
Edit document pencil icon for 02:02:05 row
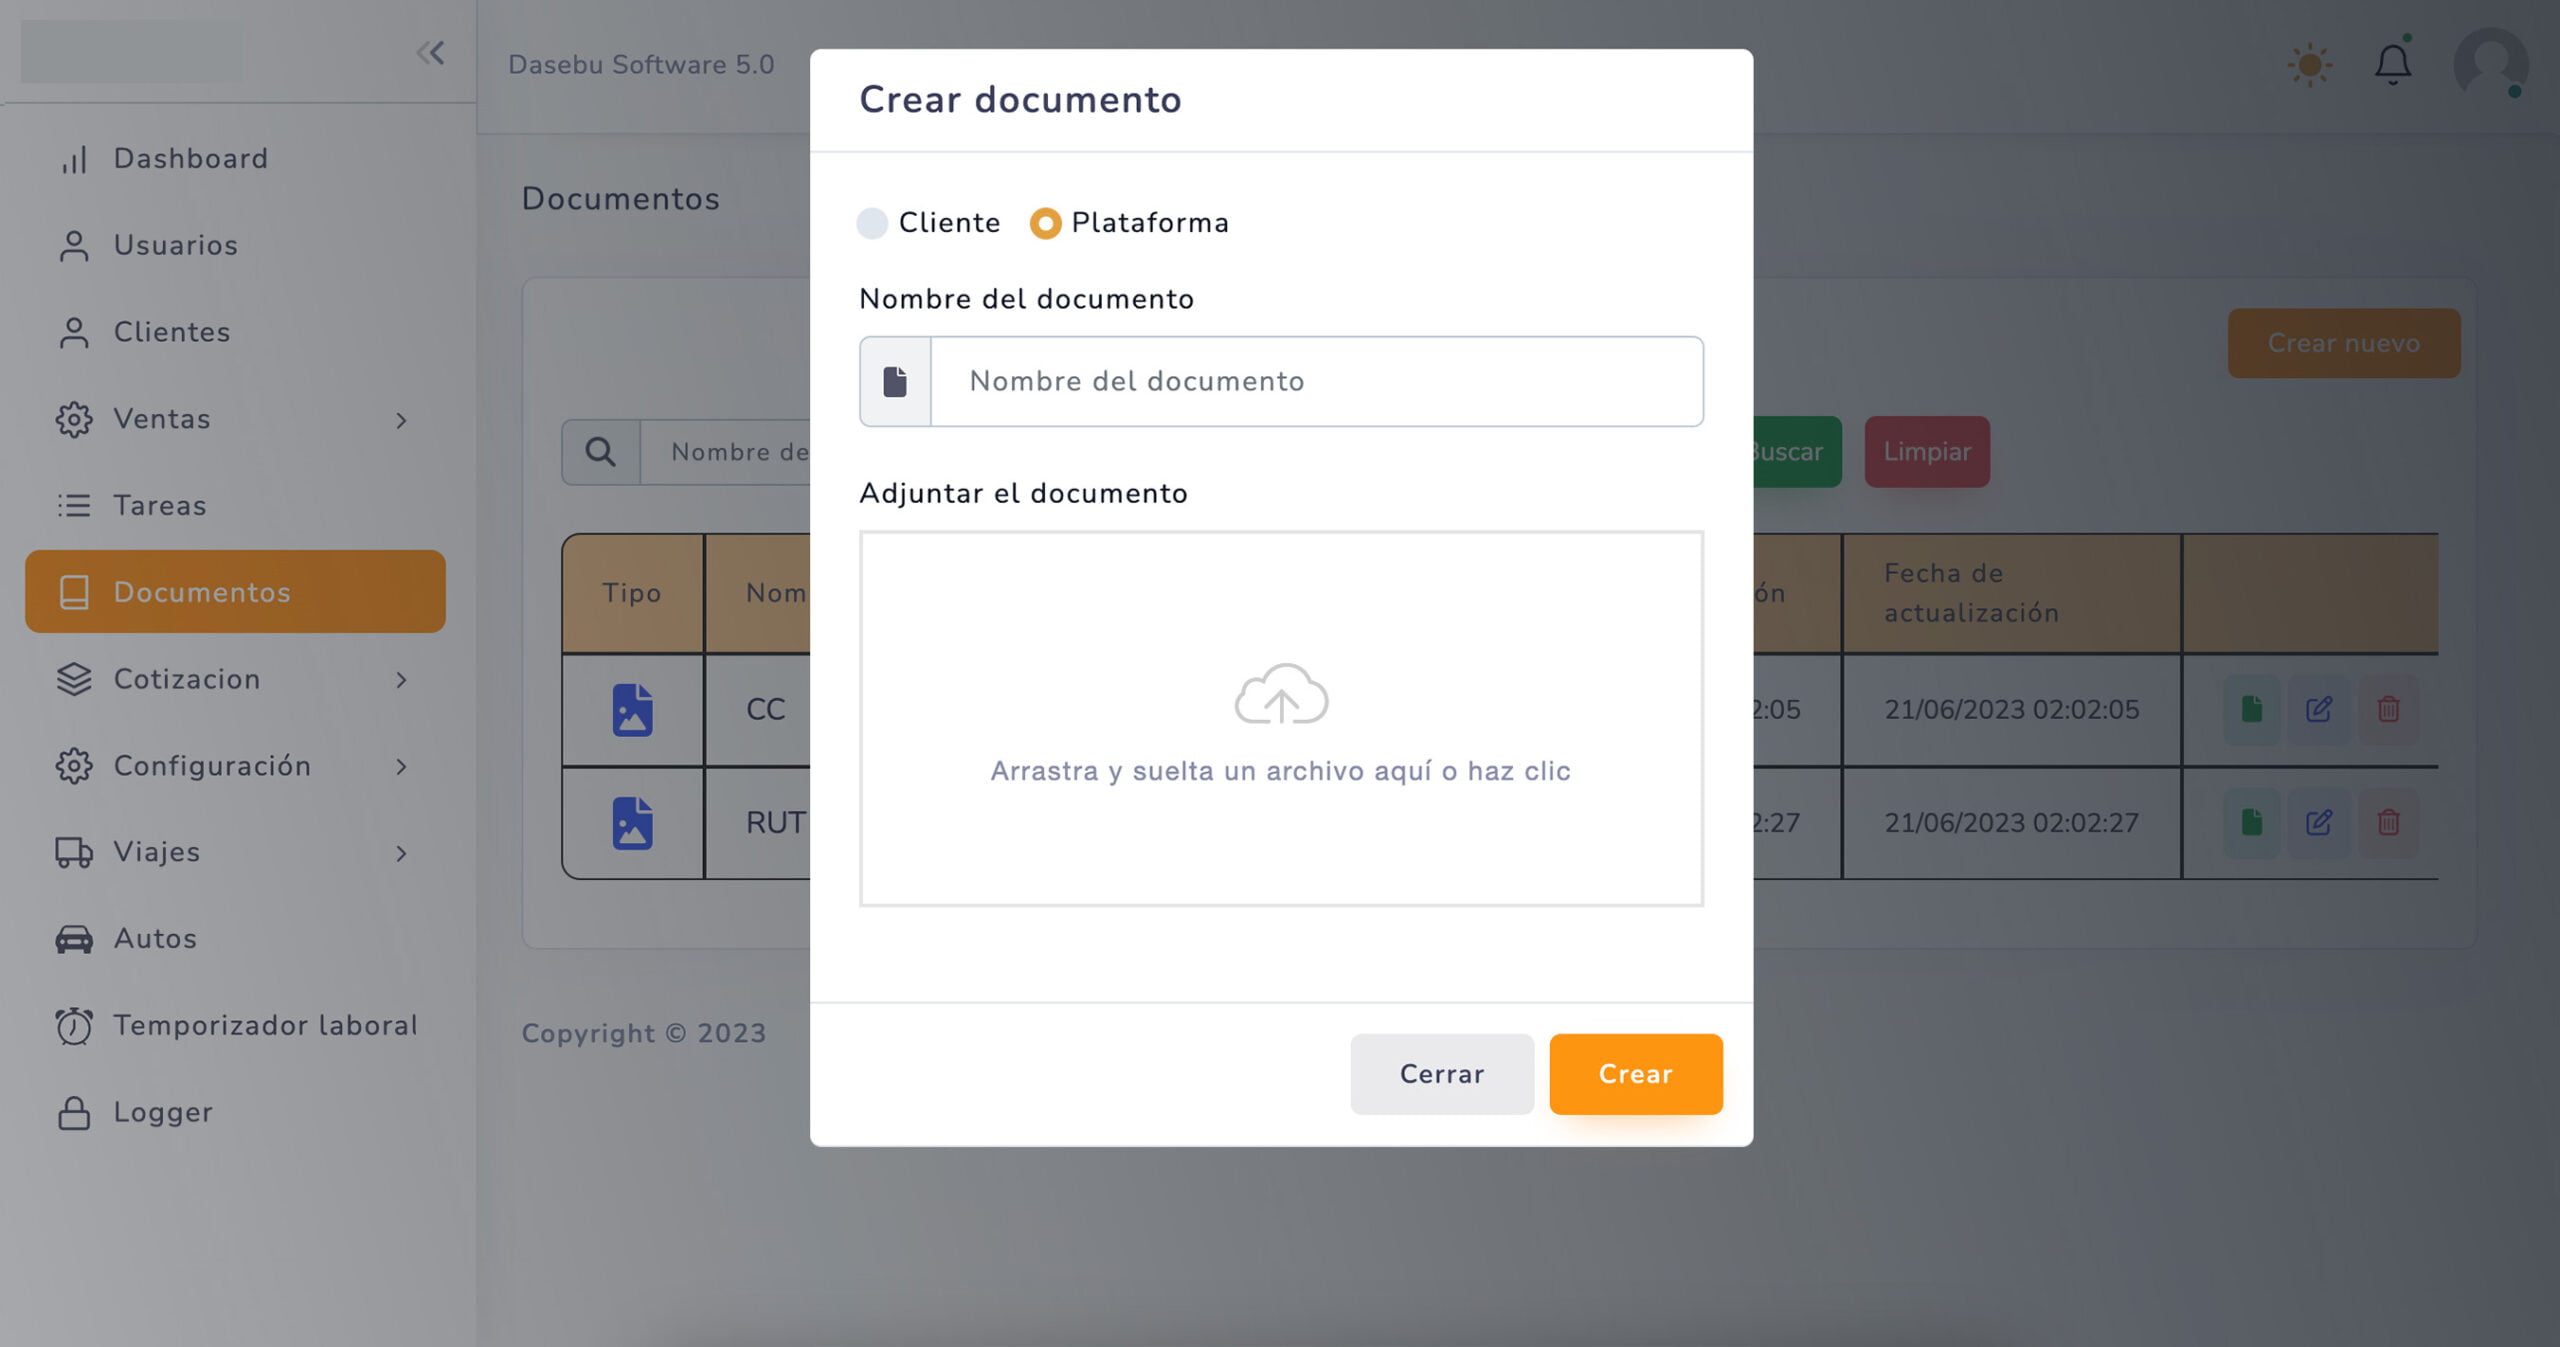pyautogui.click(x=2319, y=710)
